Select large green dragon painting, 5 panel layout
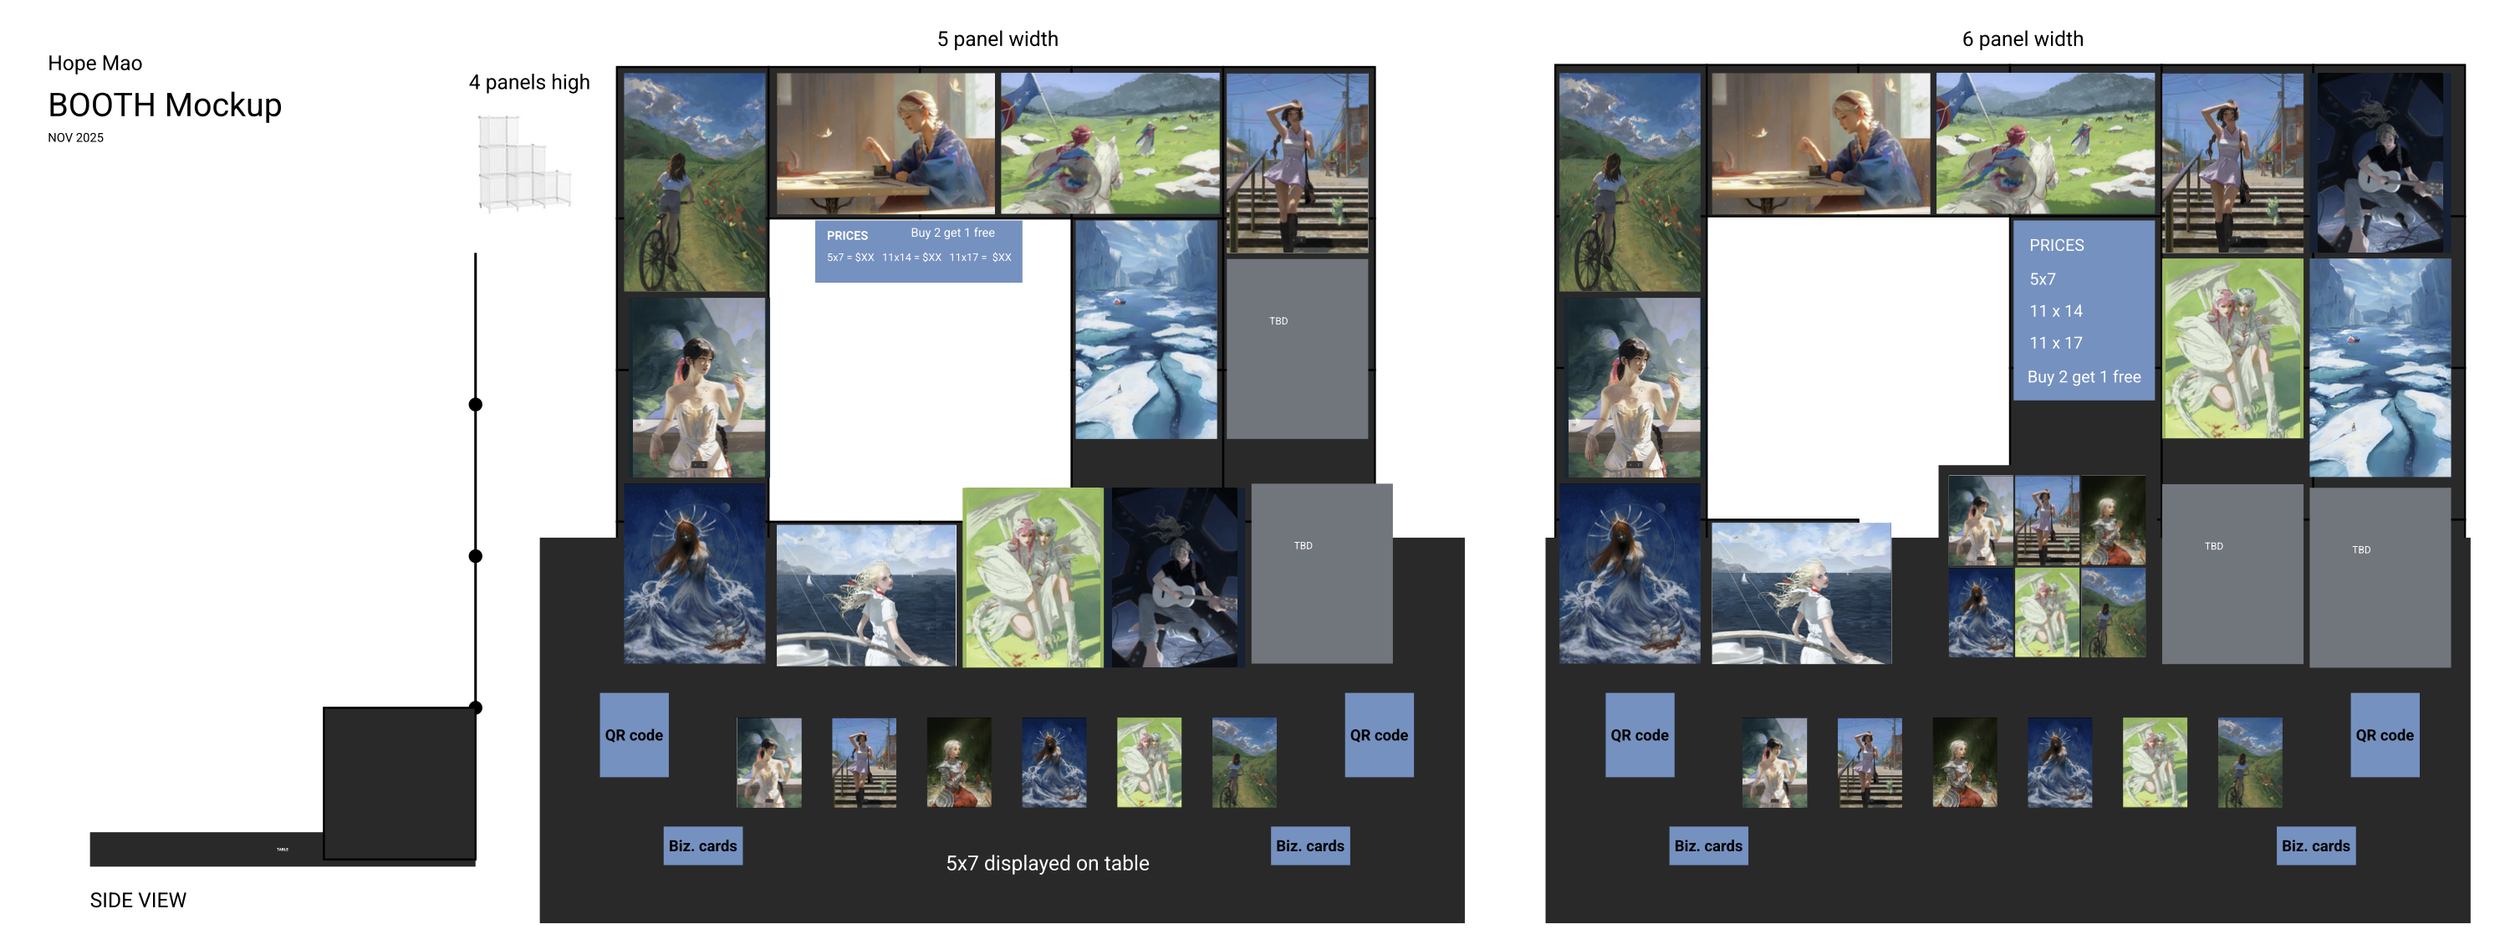2500x945 pixels. (x=1033, y=577)
